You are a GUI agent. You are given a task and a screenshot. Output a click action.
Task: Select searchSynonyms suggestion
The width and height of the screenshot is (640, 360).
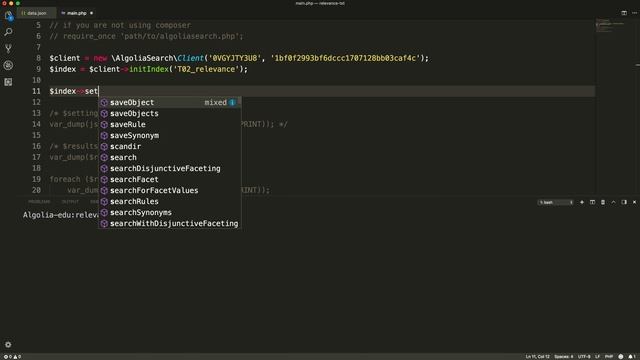pos(169,213)
